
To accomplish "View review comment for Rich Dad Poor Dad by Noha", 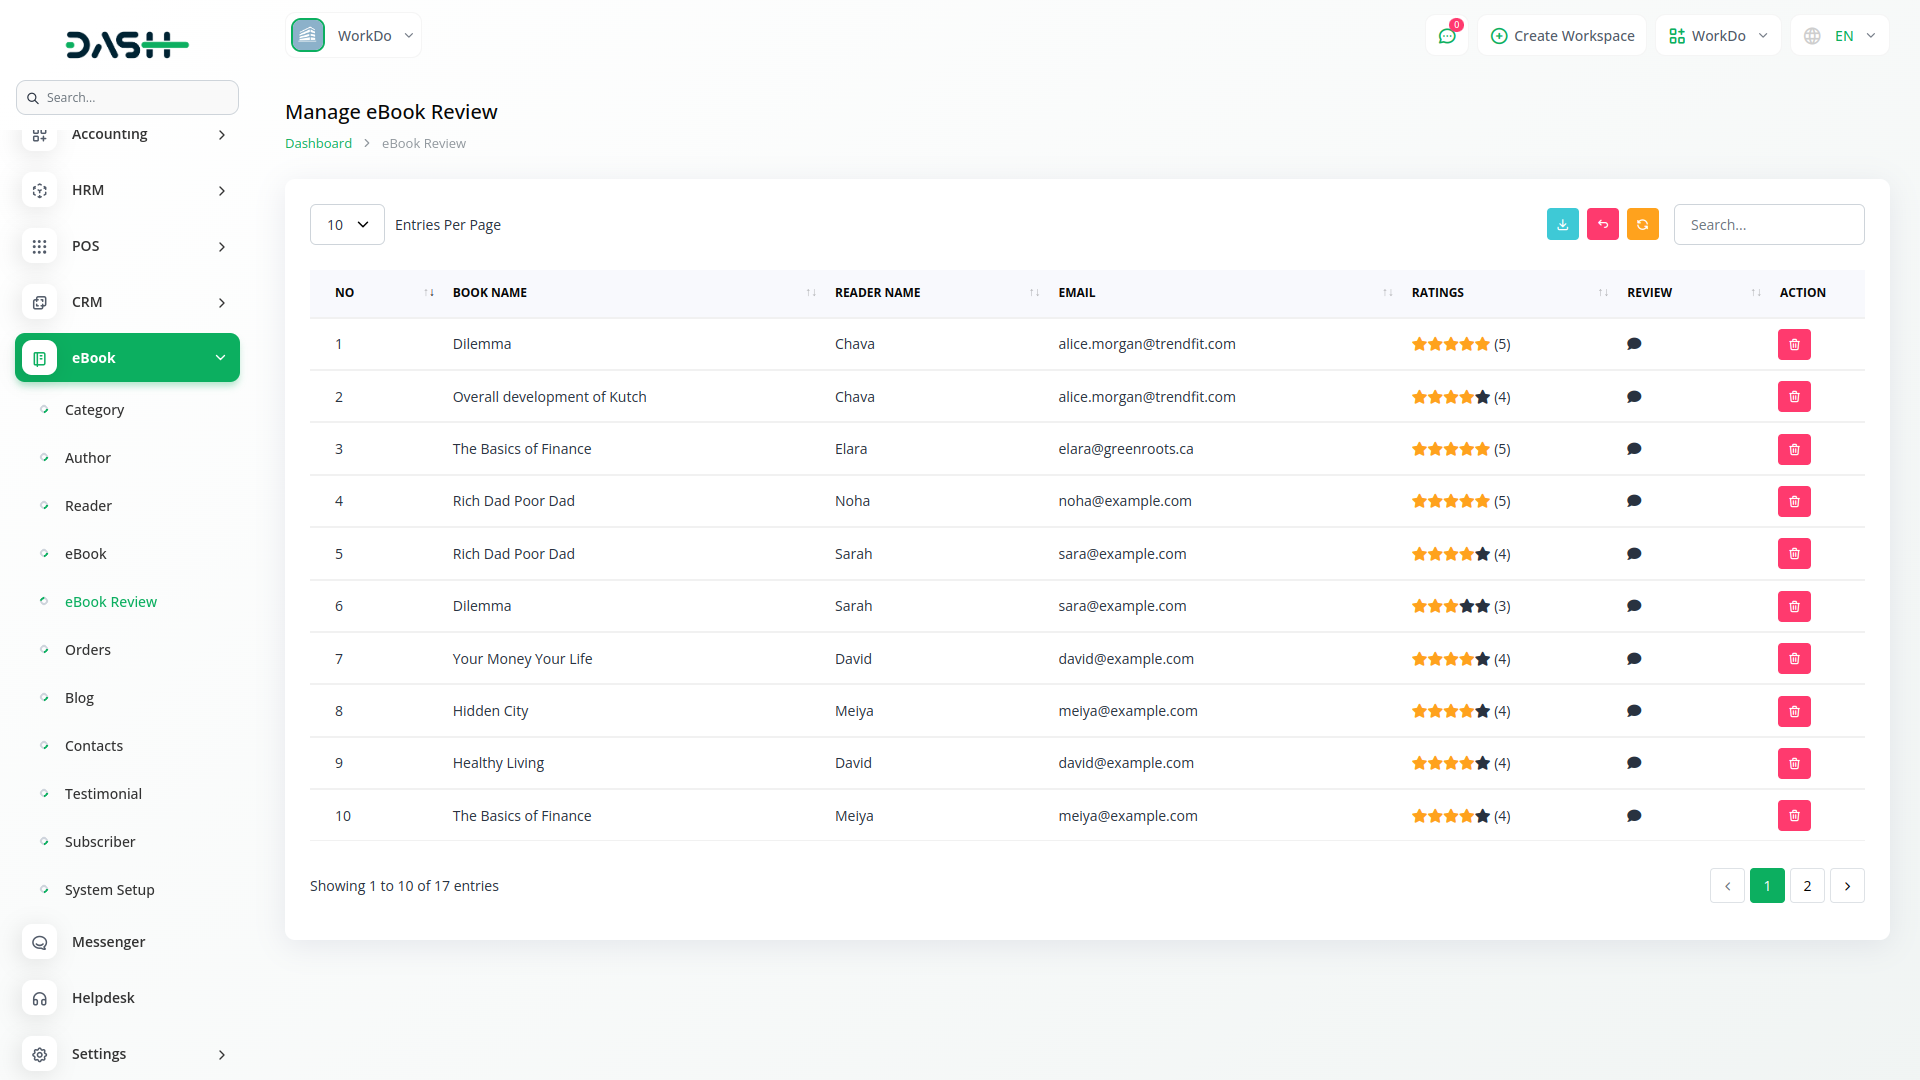I will coord(1634,501).
